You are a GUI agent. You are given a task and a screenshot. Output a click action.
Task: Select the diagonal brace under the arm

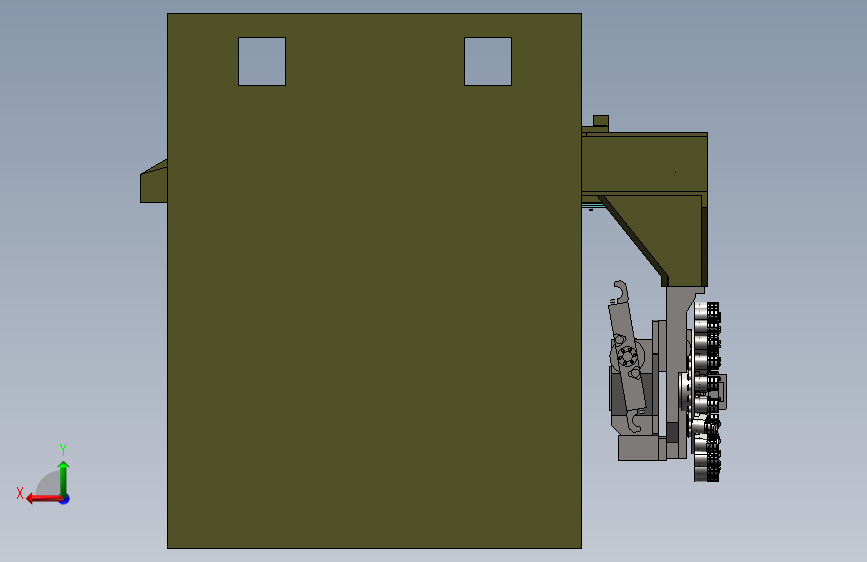(x=634, y=240)
